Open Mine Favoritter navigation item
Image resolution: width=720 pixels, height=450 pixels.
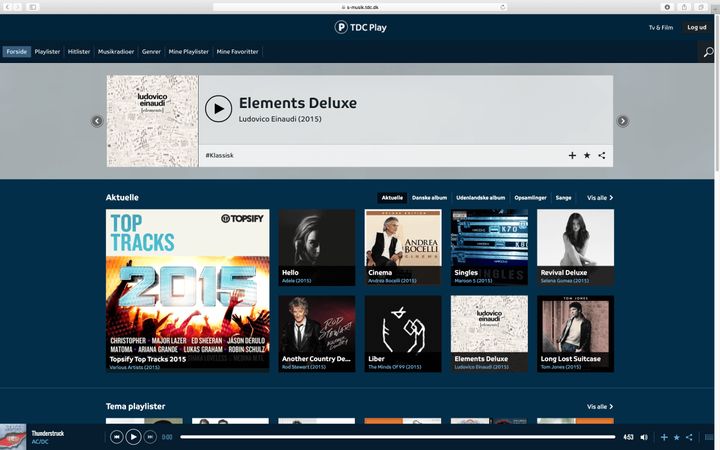[237, 52]
